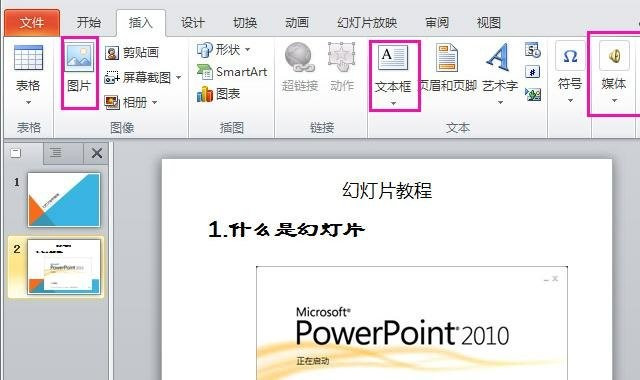The image size is (640, 380).
Task: Click the 媒体 speaker media icon
Action: [614, 56]
